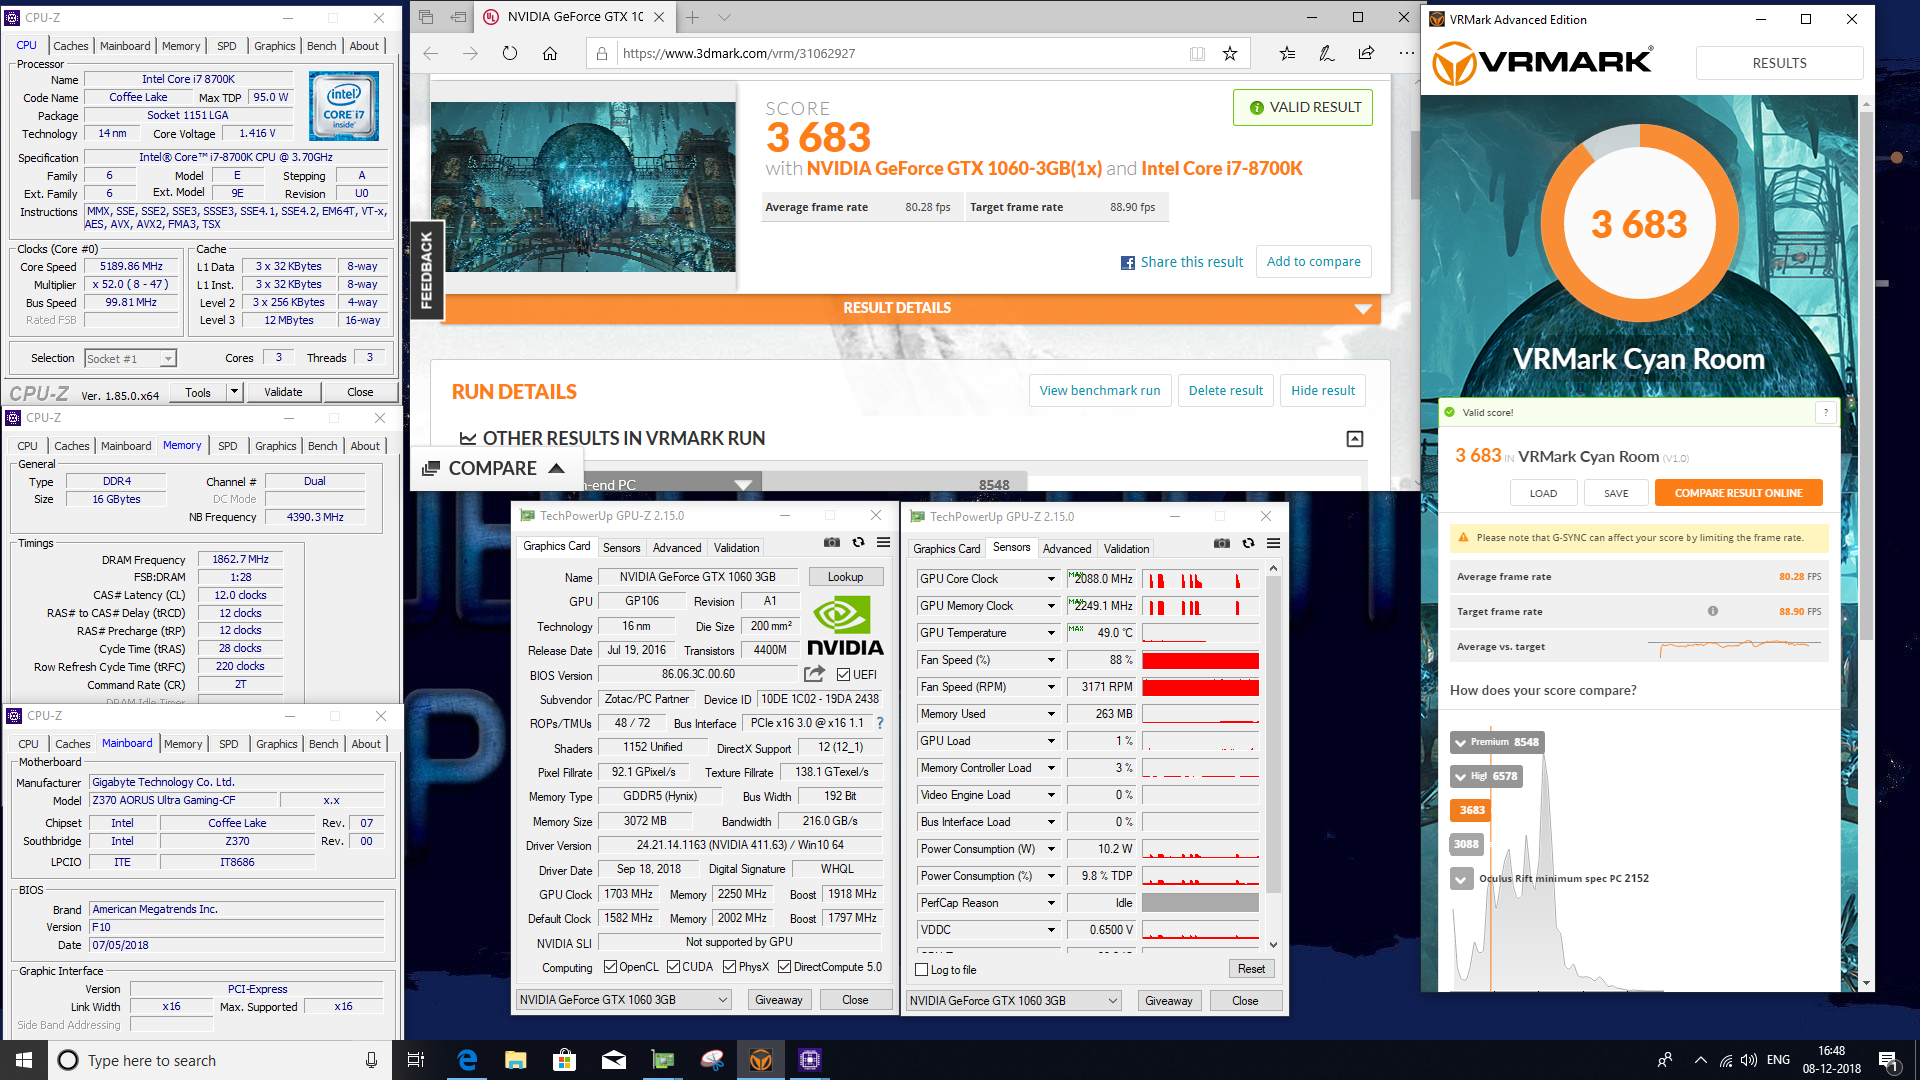Click the camera icon in the GPU-Z Sensors window
Image resolution: width=1920 pixels, height=1080 pixels.
[1222, 543]
